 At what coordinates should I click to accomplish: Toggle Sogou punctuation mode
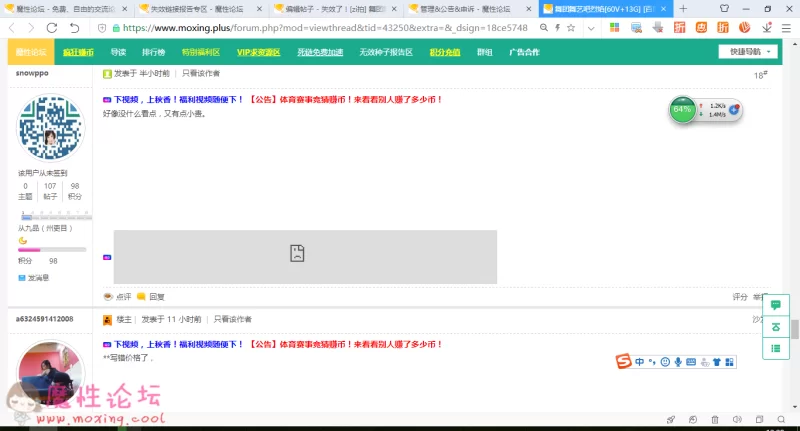click(651, 361)
